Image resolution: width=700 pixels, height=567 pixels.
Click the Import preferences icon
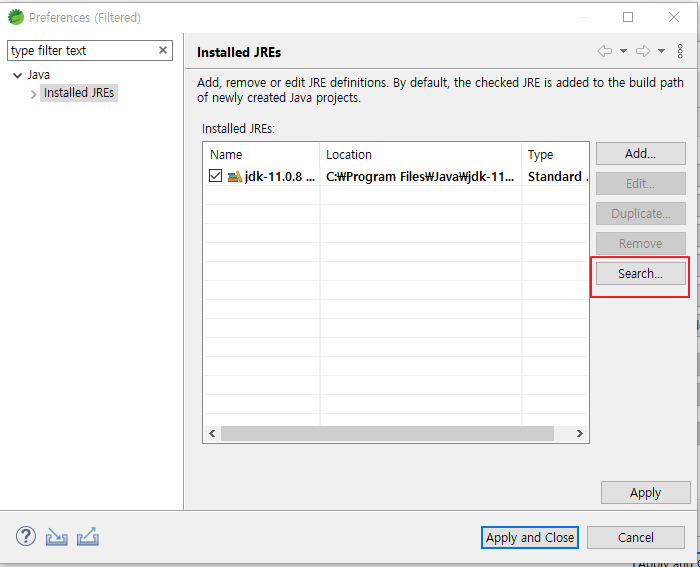coord(56,537)
